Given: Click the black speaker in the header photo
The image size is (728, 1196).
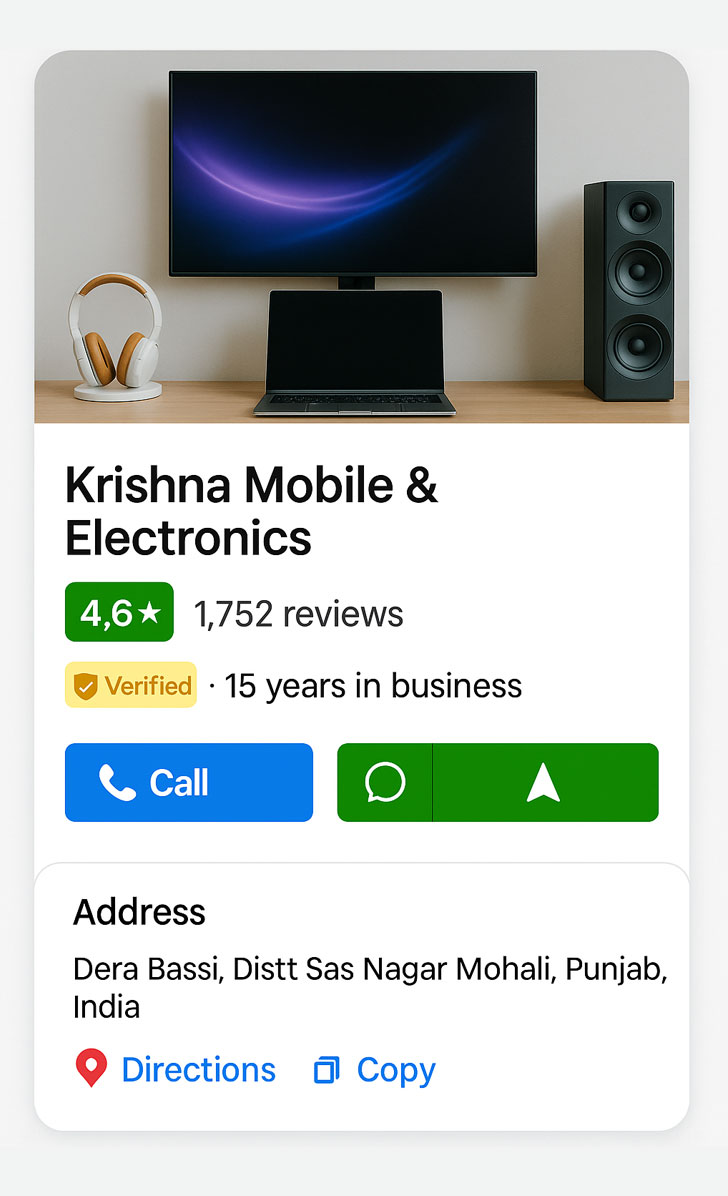Looking at the screenshot, I should pyautogui.click(x=629, y=291).
